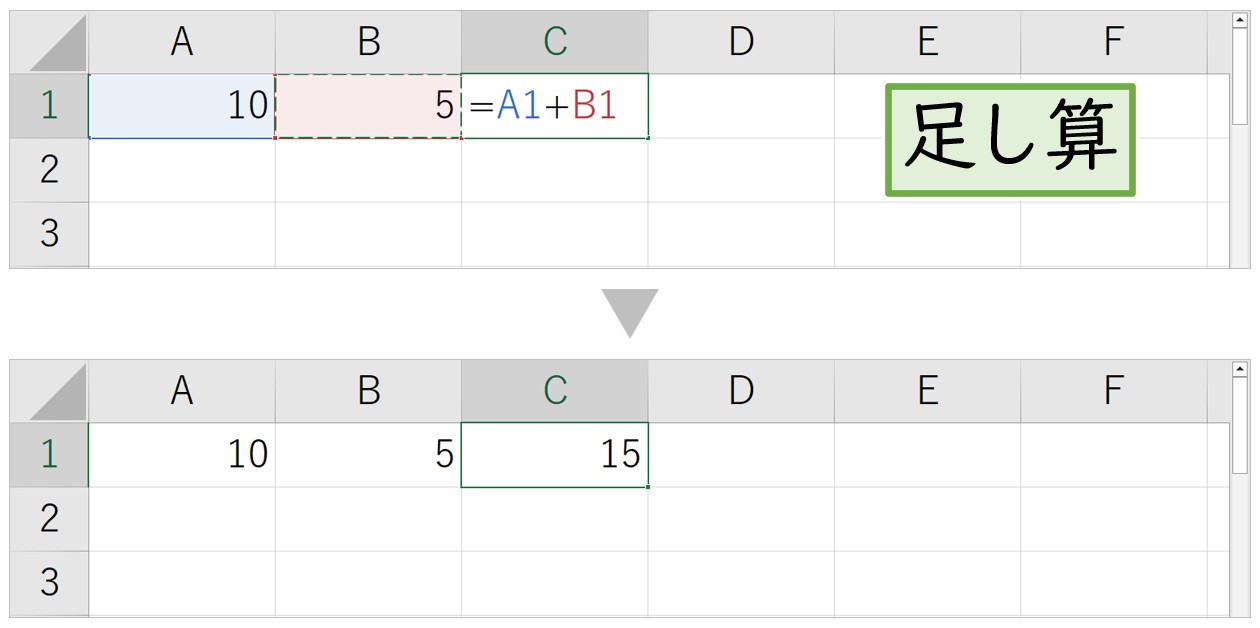Select column B header in top sheet
The width and height of the screenshot is (1260, 628).
368,42
